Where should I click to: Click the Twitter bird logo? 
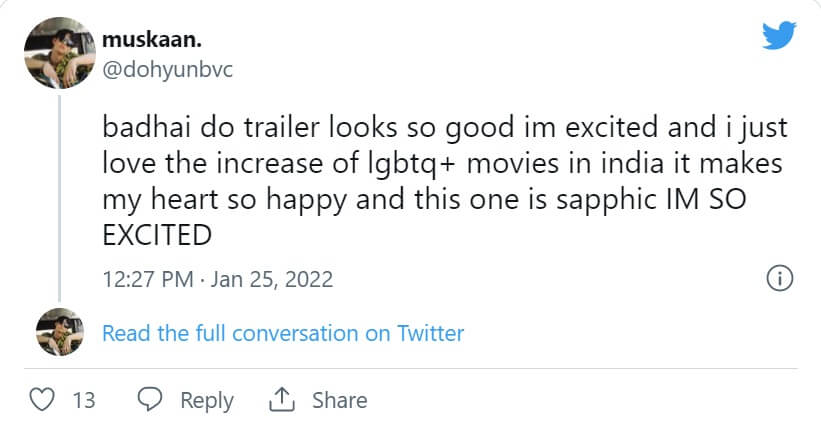point(779,36)
